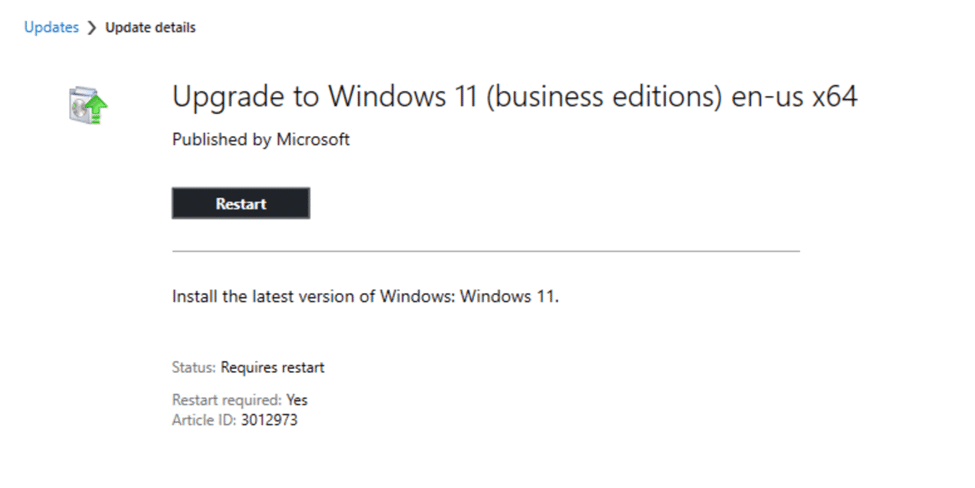The width and height of the screenshot is (975, 488).
Task: Click the 'Article ID:' label
Action: [x=204, y=420]
